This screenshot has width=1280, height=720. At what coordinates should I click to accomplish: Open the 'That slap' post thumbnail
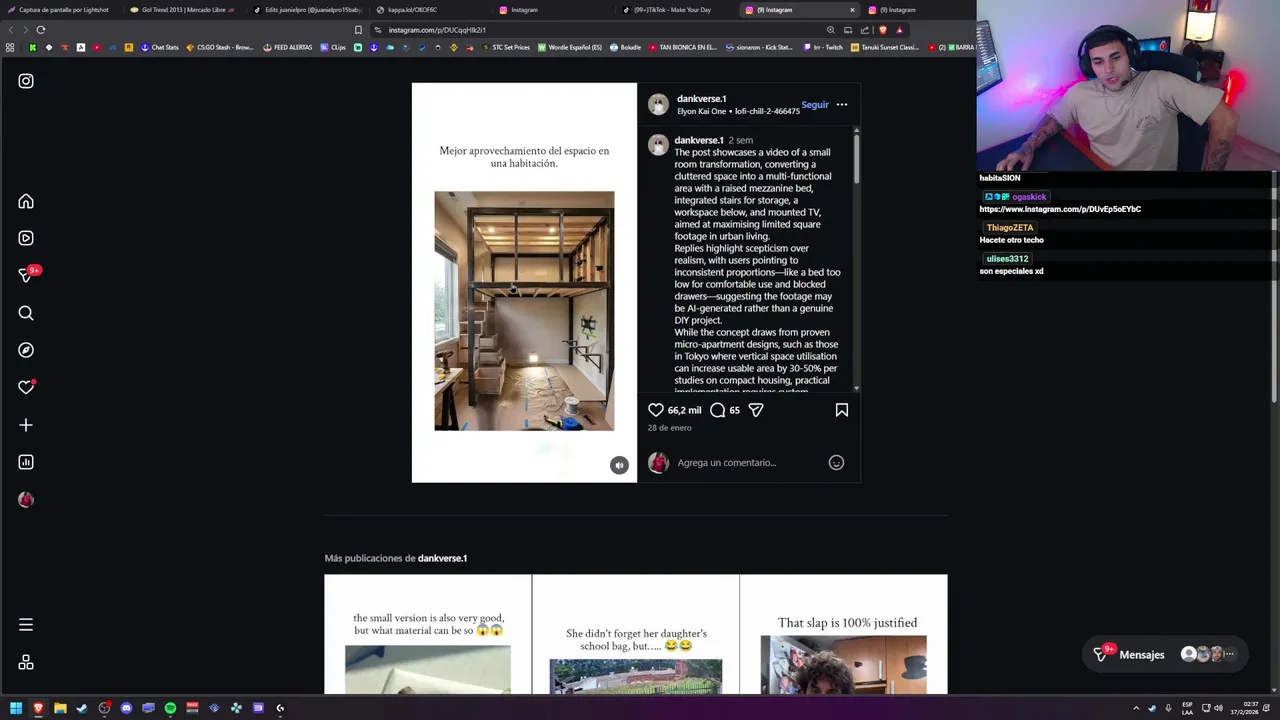coord(844,634)
